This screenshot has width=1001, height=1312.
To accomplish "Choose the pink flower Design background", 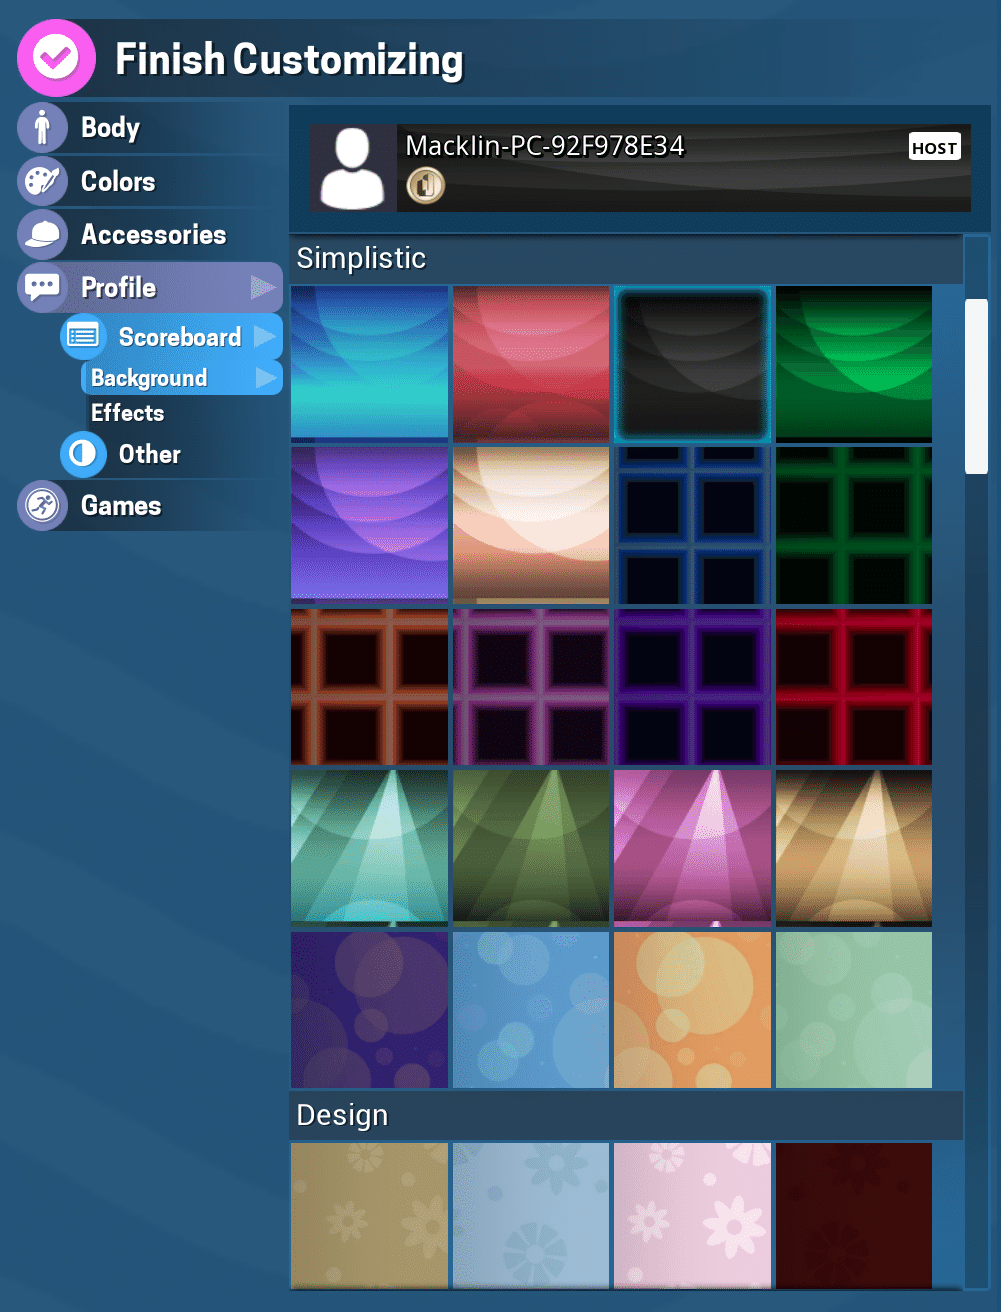I will pyautogui.click(x=692, y=1216).
